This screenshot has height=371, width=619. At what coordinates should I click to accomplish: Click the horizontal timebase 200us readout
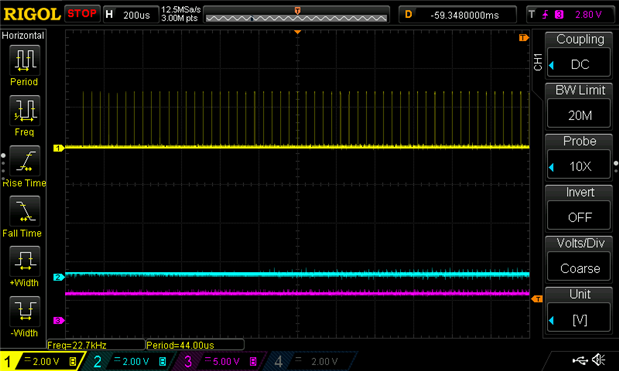click(x=136, y=15)
